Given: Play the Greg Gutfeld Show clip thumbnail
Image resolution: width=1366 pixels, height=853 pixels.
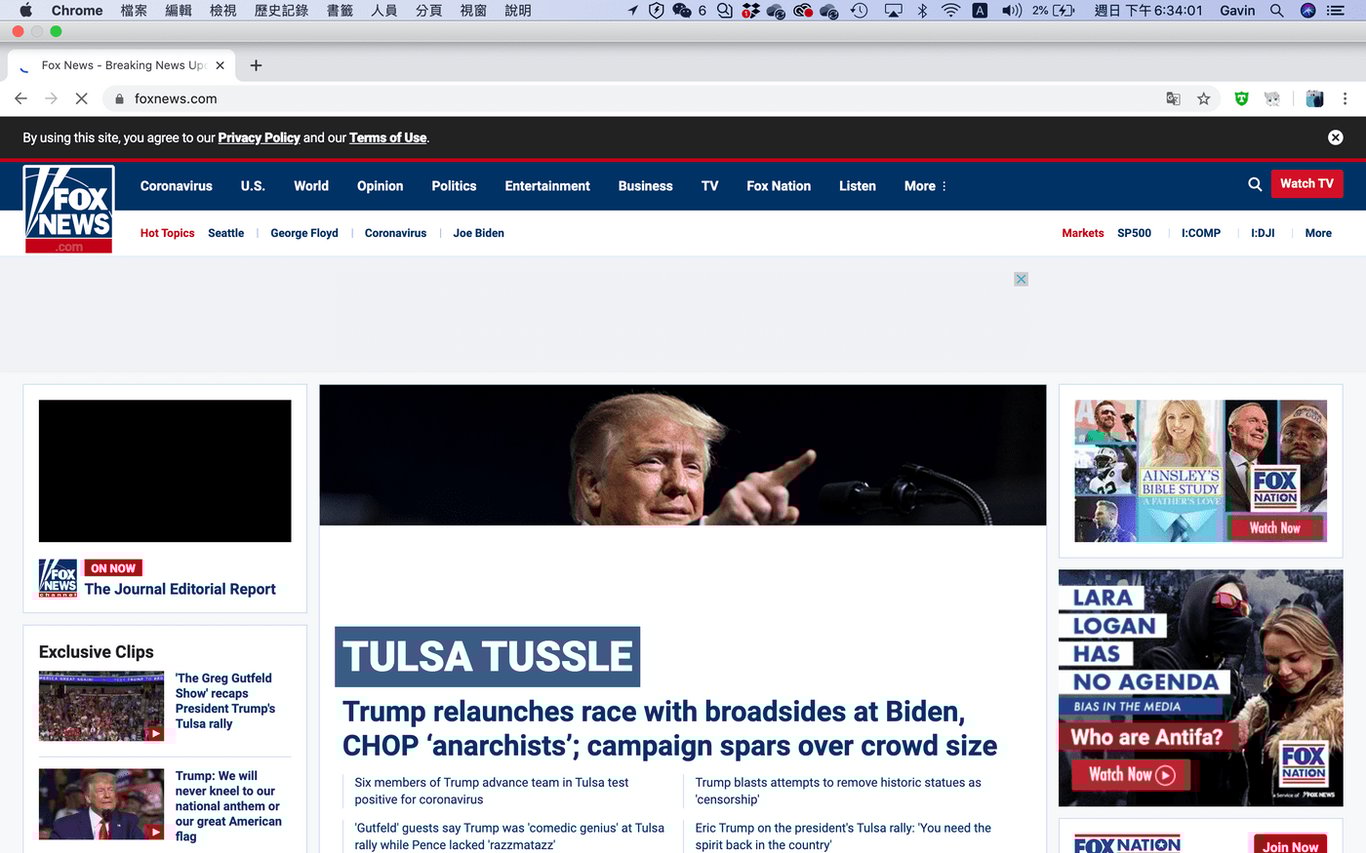Looking at the screenshot, I should (x=101, y=706).
